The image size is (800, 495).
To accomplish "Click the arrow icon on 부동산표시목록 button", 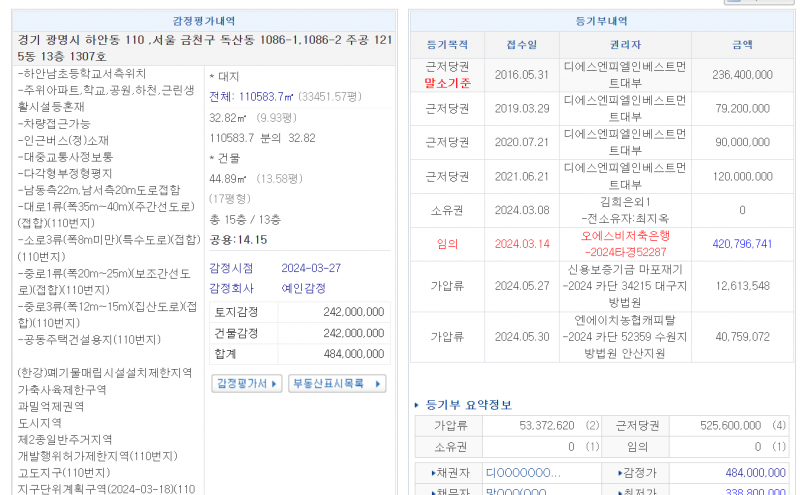I will coord(377,383).
